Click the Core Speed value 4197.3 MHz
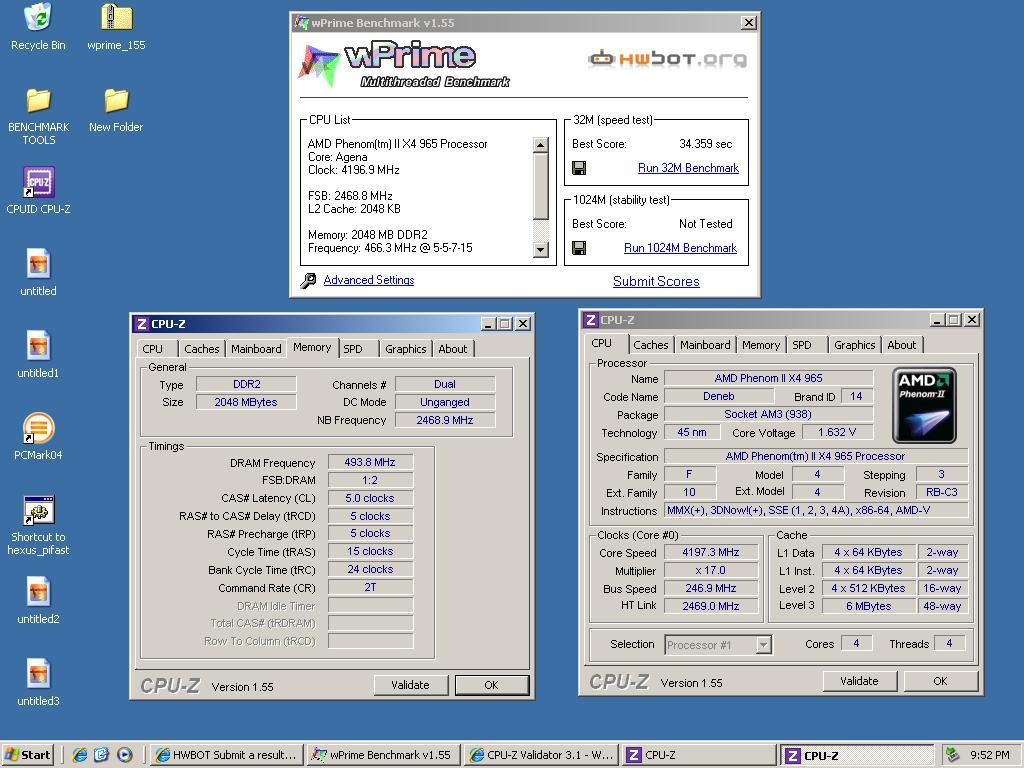The width and height of the screenshot is (1024, 768). (711, 552)
